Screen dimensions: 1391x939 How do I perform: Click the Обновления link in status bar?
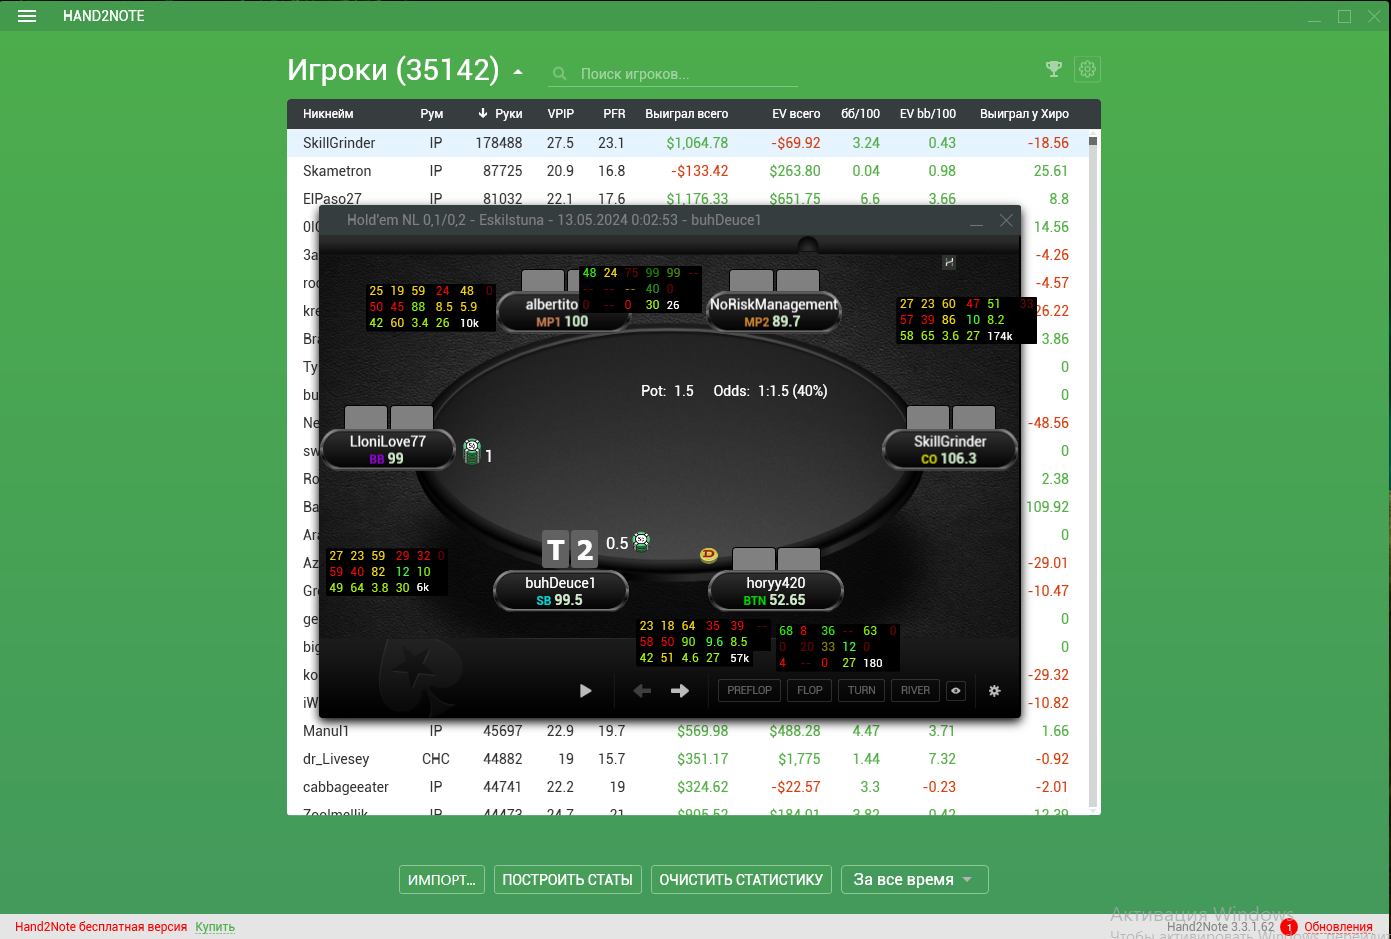(x=1338, y=927)
